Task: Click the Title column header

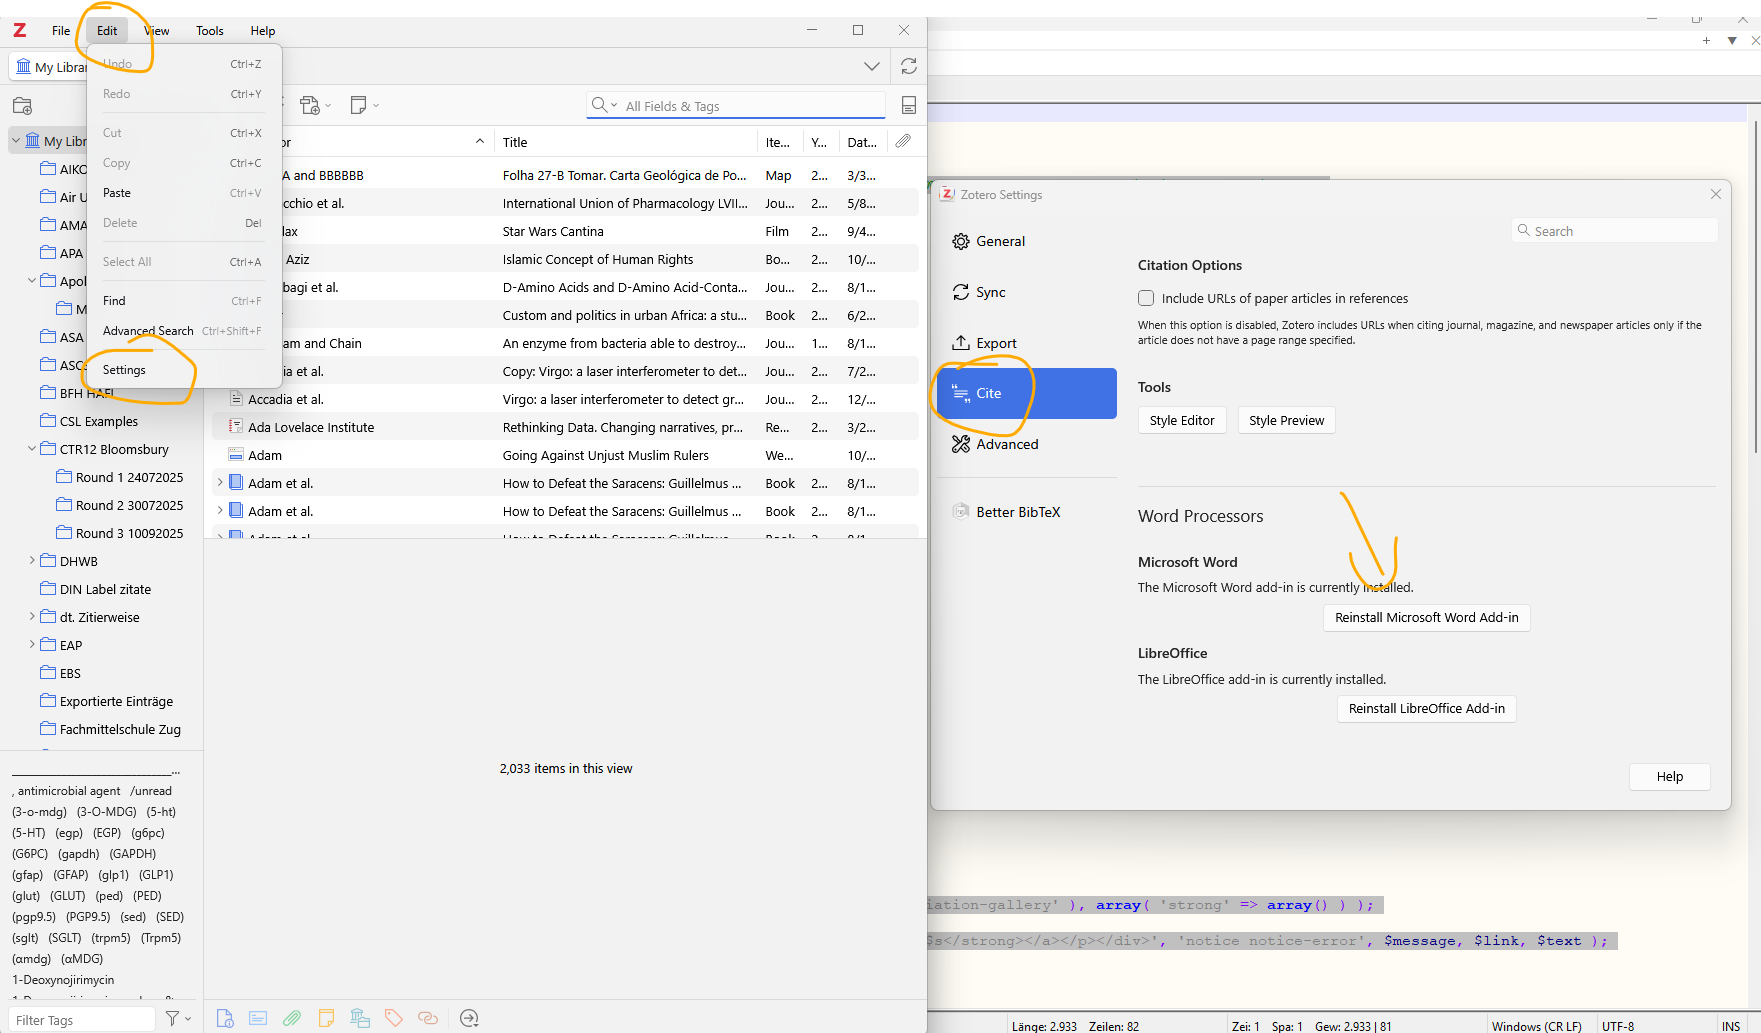Action: click(x=626, y=142)
